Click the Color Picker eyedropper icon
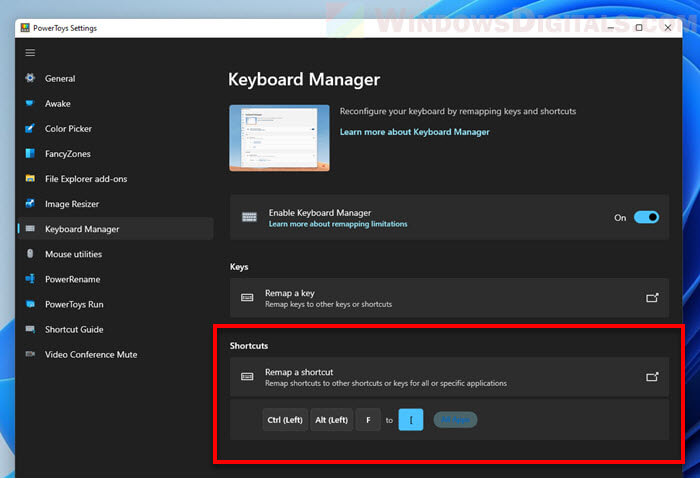The image size is (700, 479). pos(30,129)
